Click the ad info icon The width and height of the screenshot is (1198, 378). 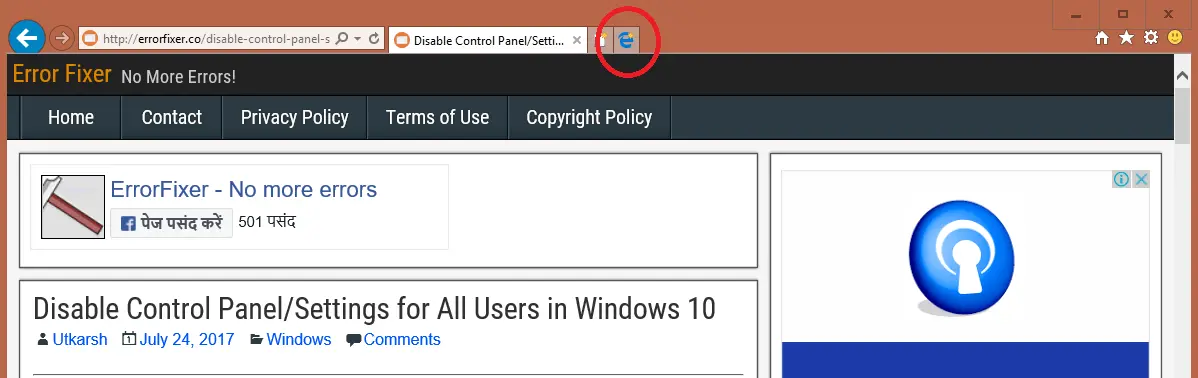pyautogui.click(x=1121, y=179)
